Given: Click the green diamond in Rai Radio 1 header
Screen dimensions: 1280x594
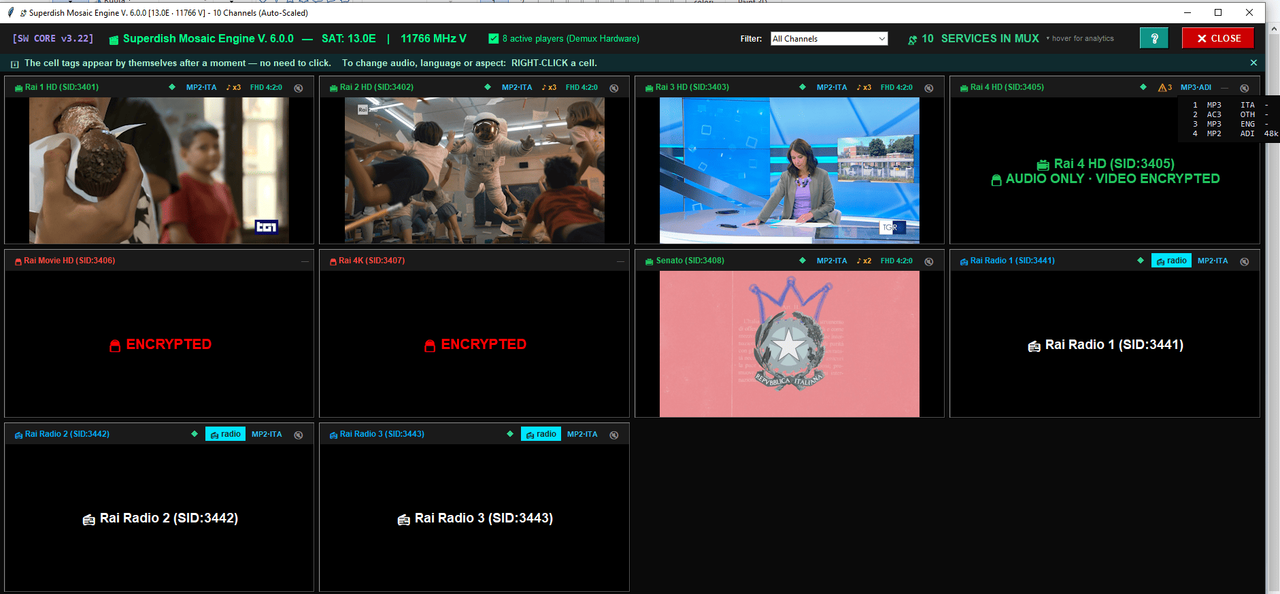Looking at the screenshot, I should (x=1140, y=260).
